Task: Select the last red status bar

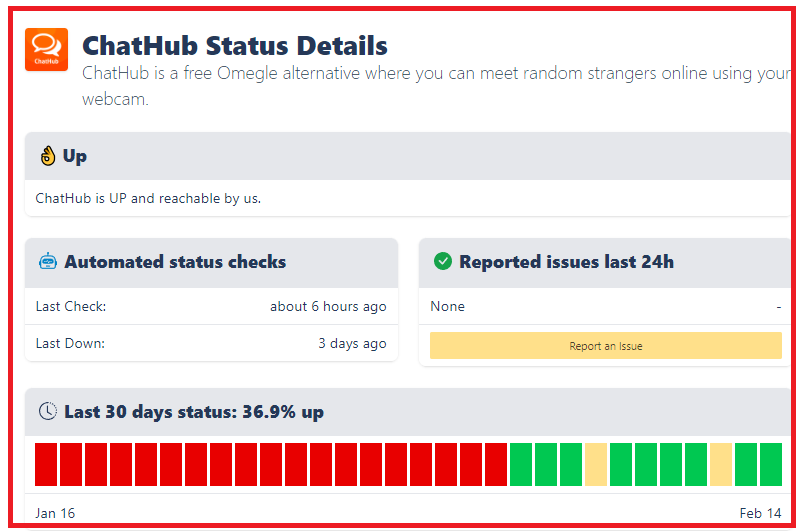Action: point(496,464)
